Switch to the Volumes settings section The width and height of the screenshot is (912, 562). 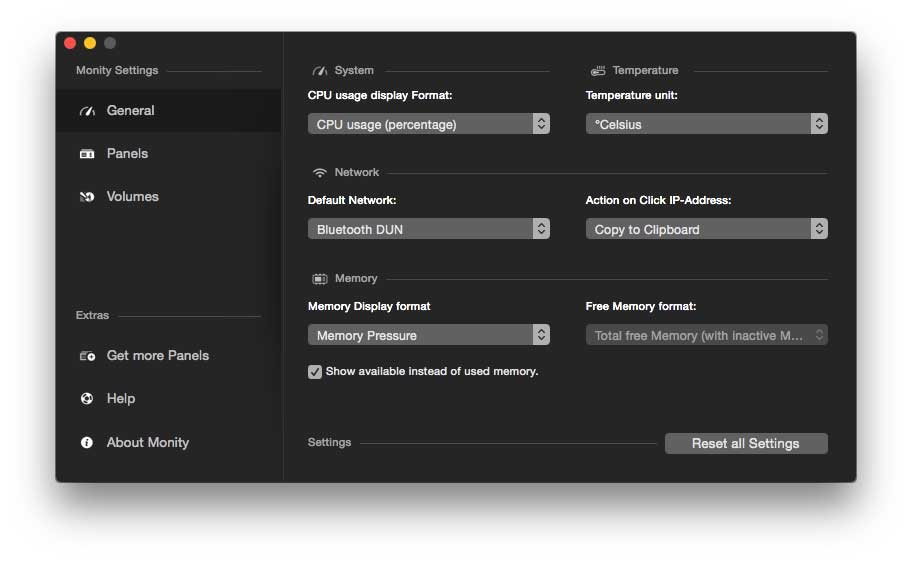point(132,197)
